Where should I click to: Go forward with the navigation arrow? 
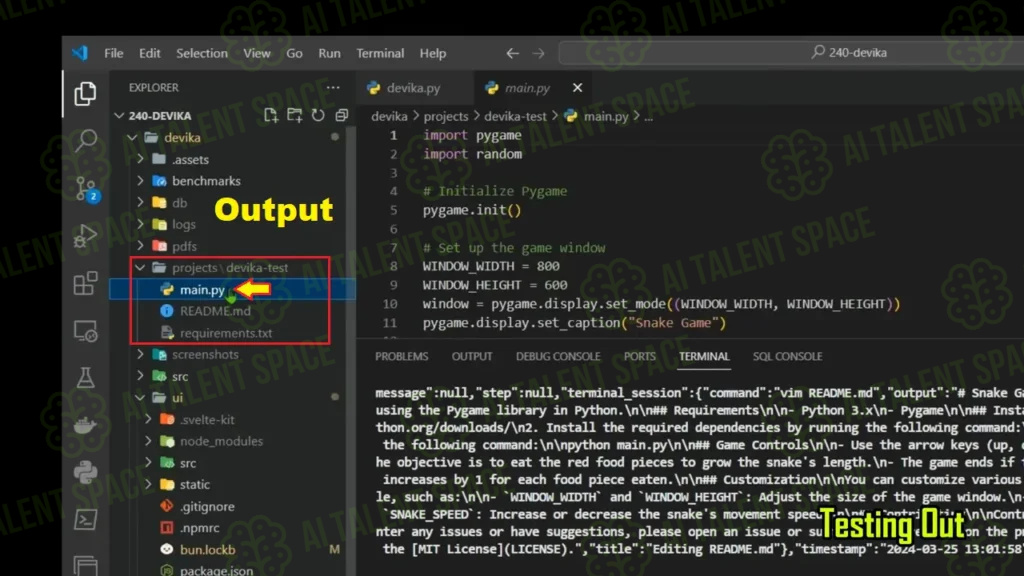(538, 53)
